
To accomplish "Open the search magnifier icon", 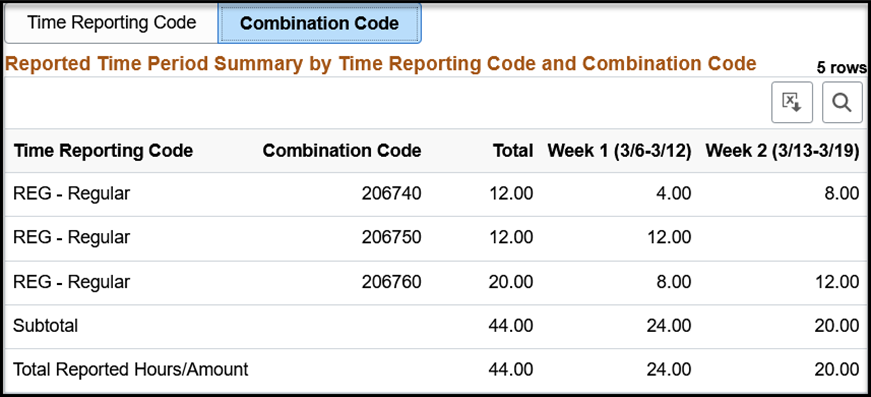I will coord(842,103).
